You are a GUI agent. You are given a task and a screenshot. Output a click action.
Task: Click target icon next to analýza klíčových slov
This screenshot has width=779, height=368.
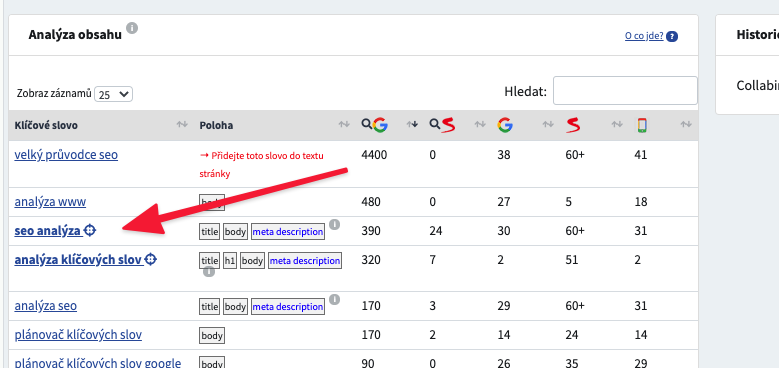[151, 259]
